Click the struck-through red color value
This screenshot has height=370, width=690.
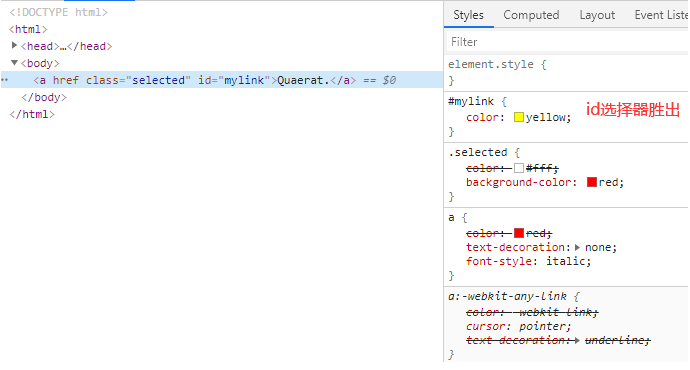(536, 233)
